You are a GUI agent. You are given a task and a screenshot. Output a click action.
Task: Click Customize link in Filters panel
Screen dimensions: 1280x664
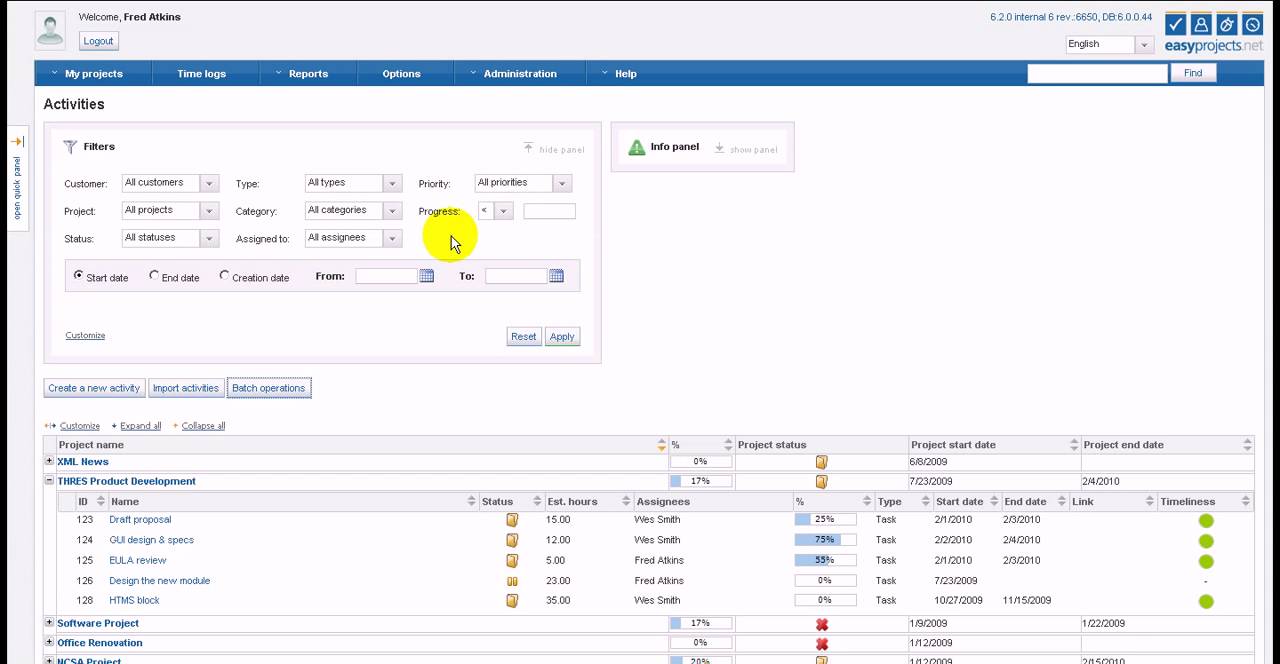click(x=85, y=335)
